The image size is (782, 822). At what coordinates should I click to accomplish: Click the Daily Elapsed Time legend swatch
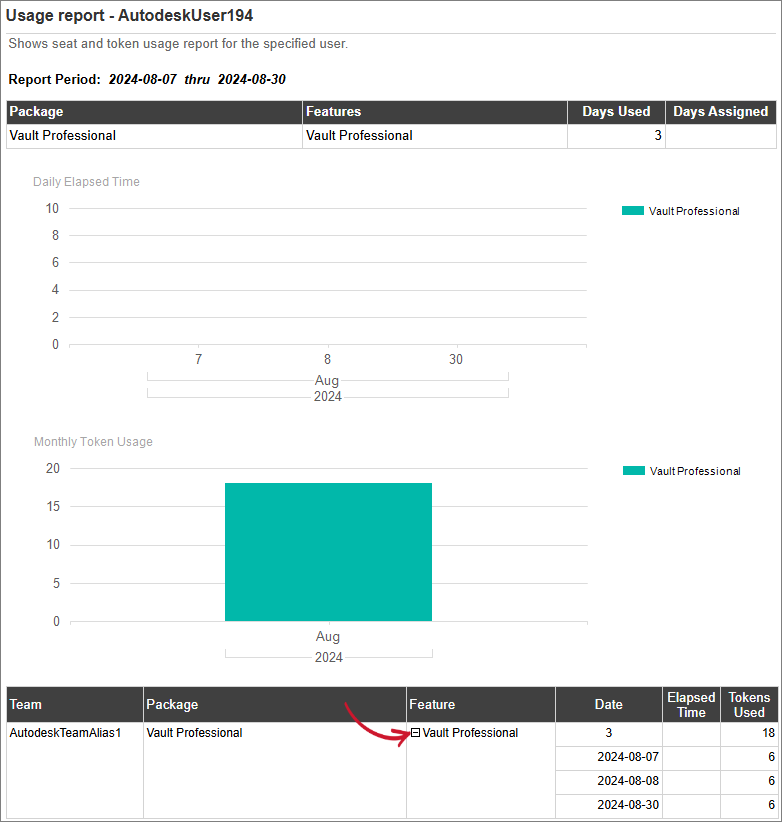tap(633, 211)
